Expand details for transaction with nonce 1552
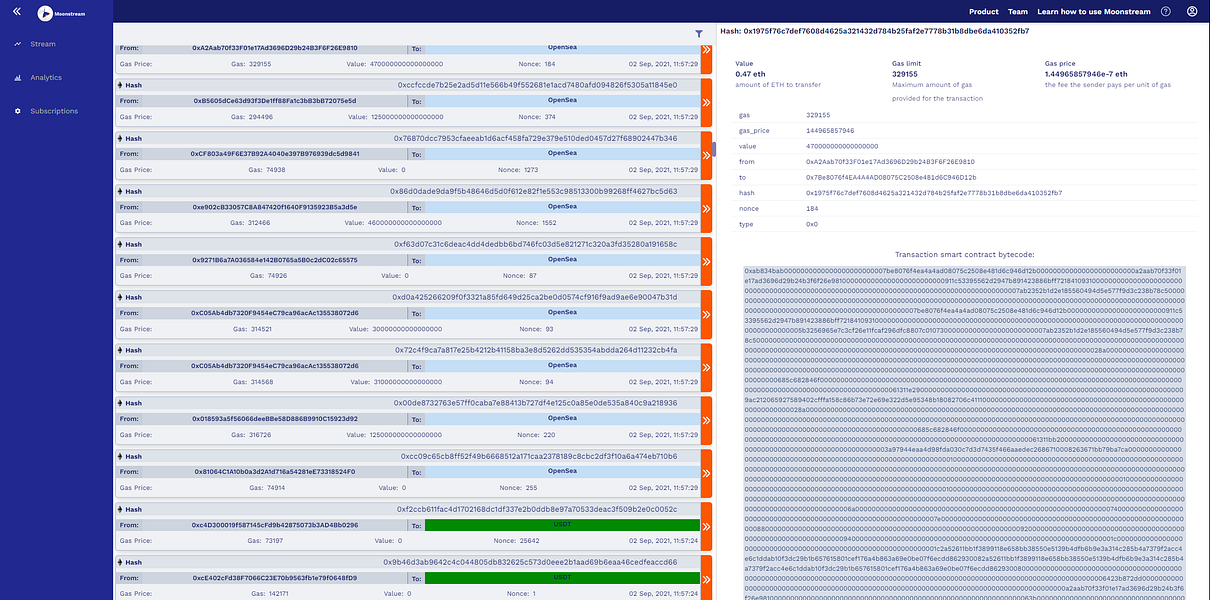 tap(706, 207)
